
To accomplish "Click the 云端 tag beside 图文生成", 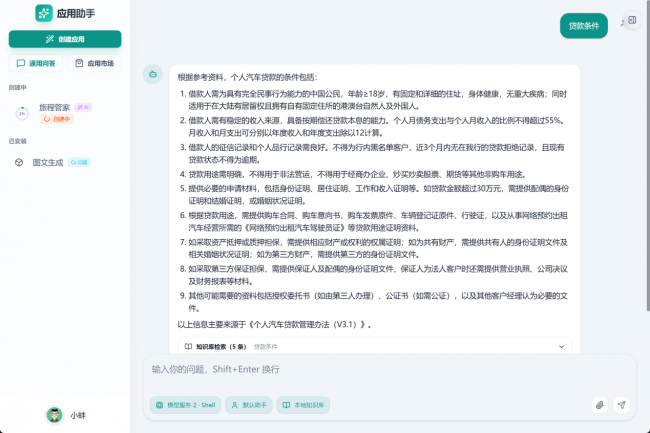I will tap(80, 161).
